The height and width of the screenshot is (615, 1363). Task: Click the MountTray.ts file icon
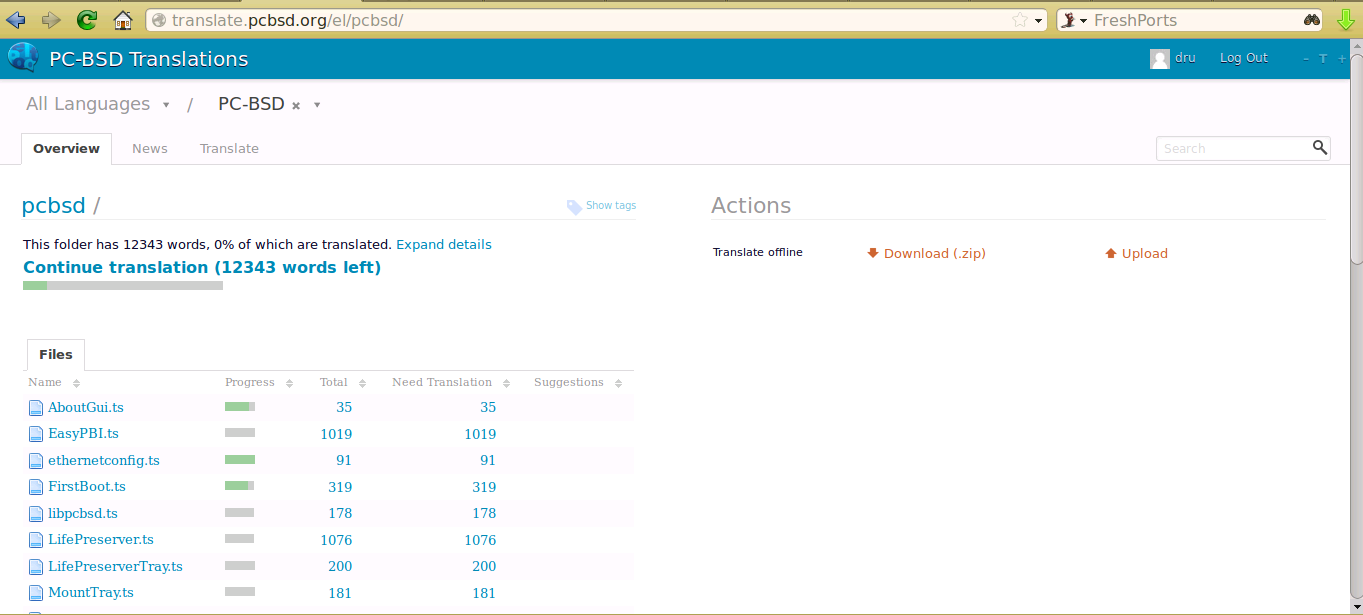[x=36, y=593]
